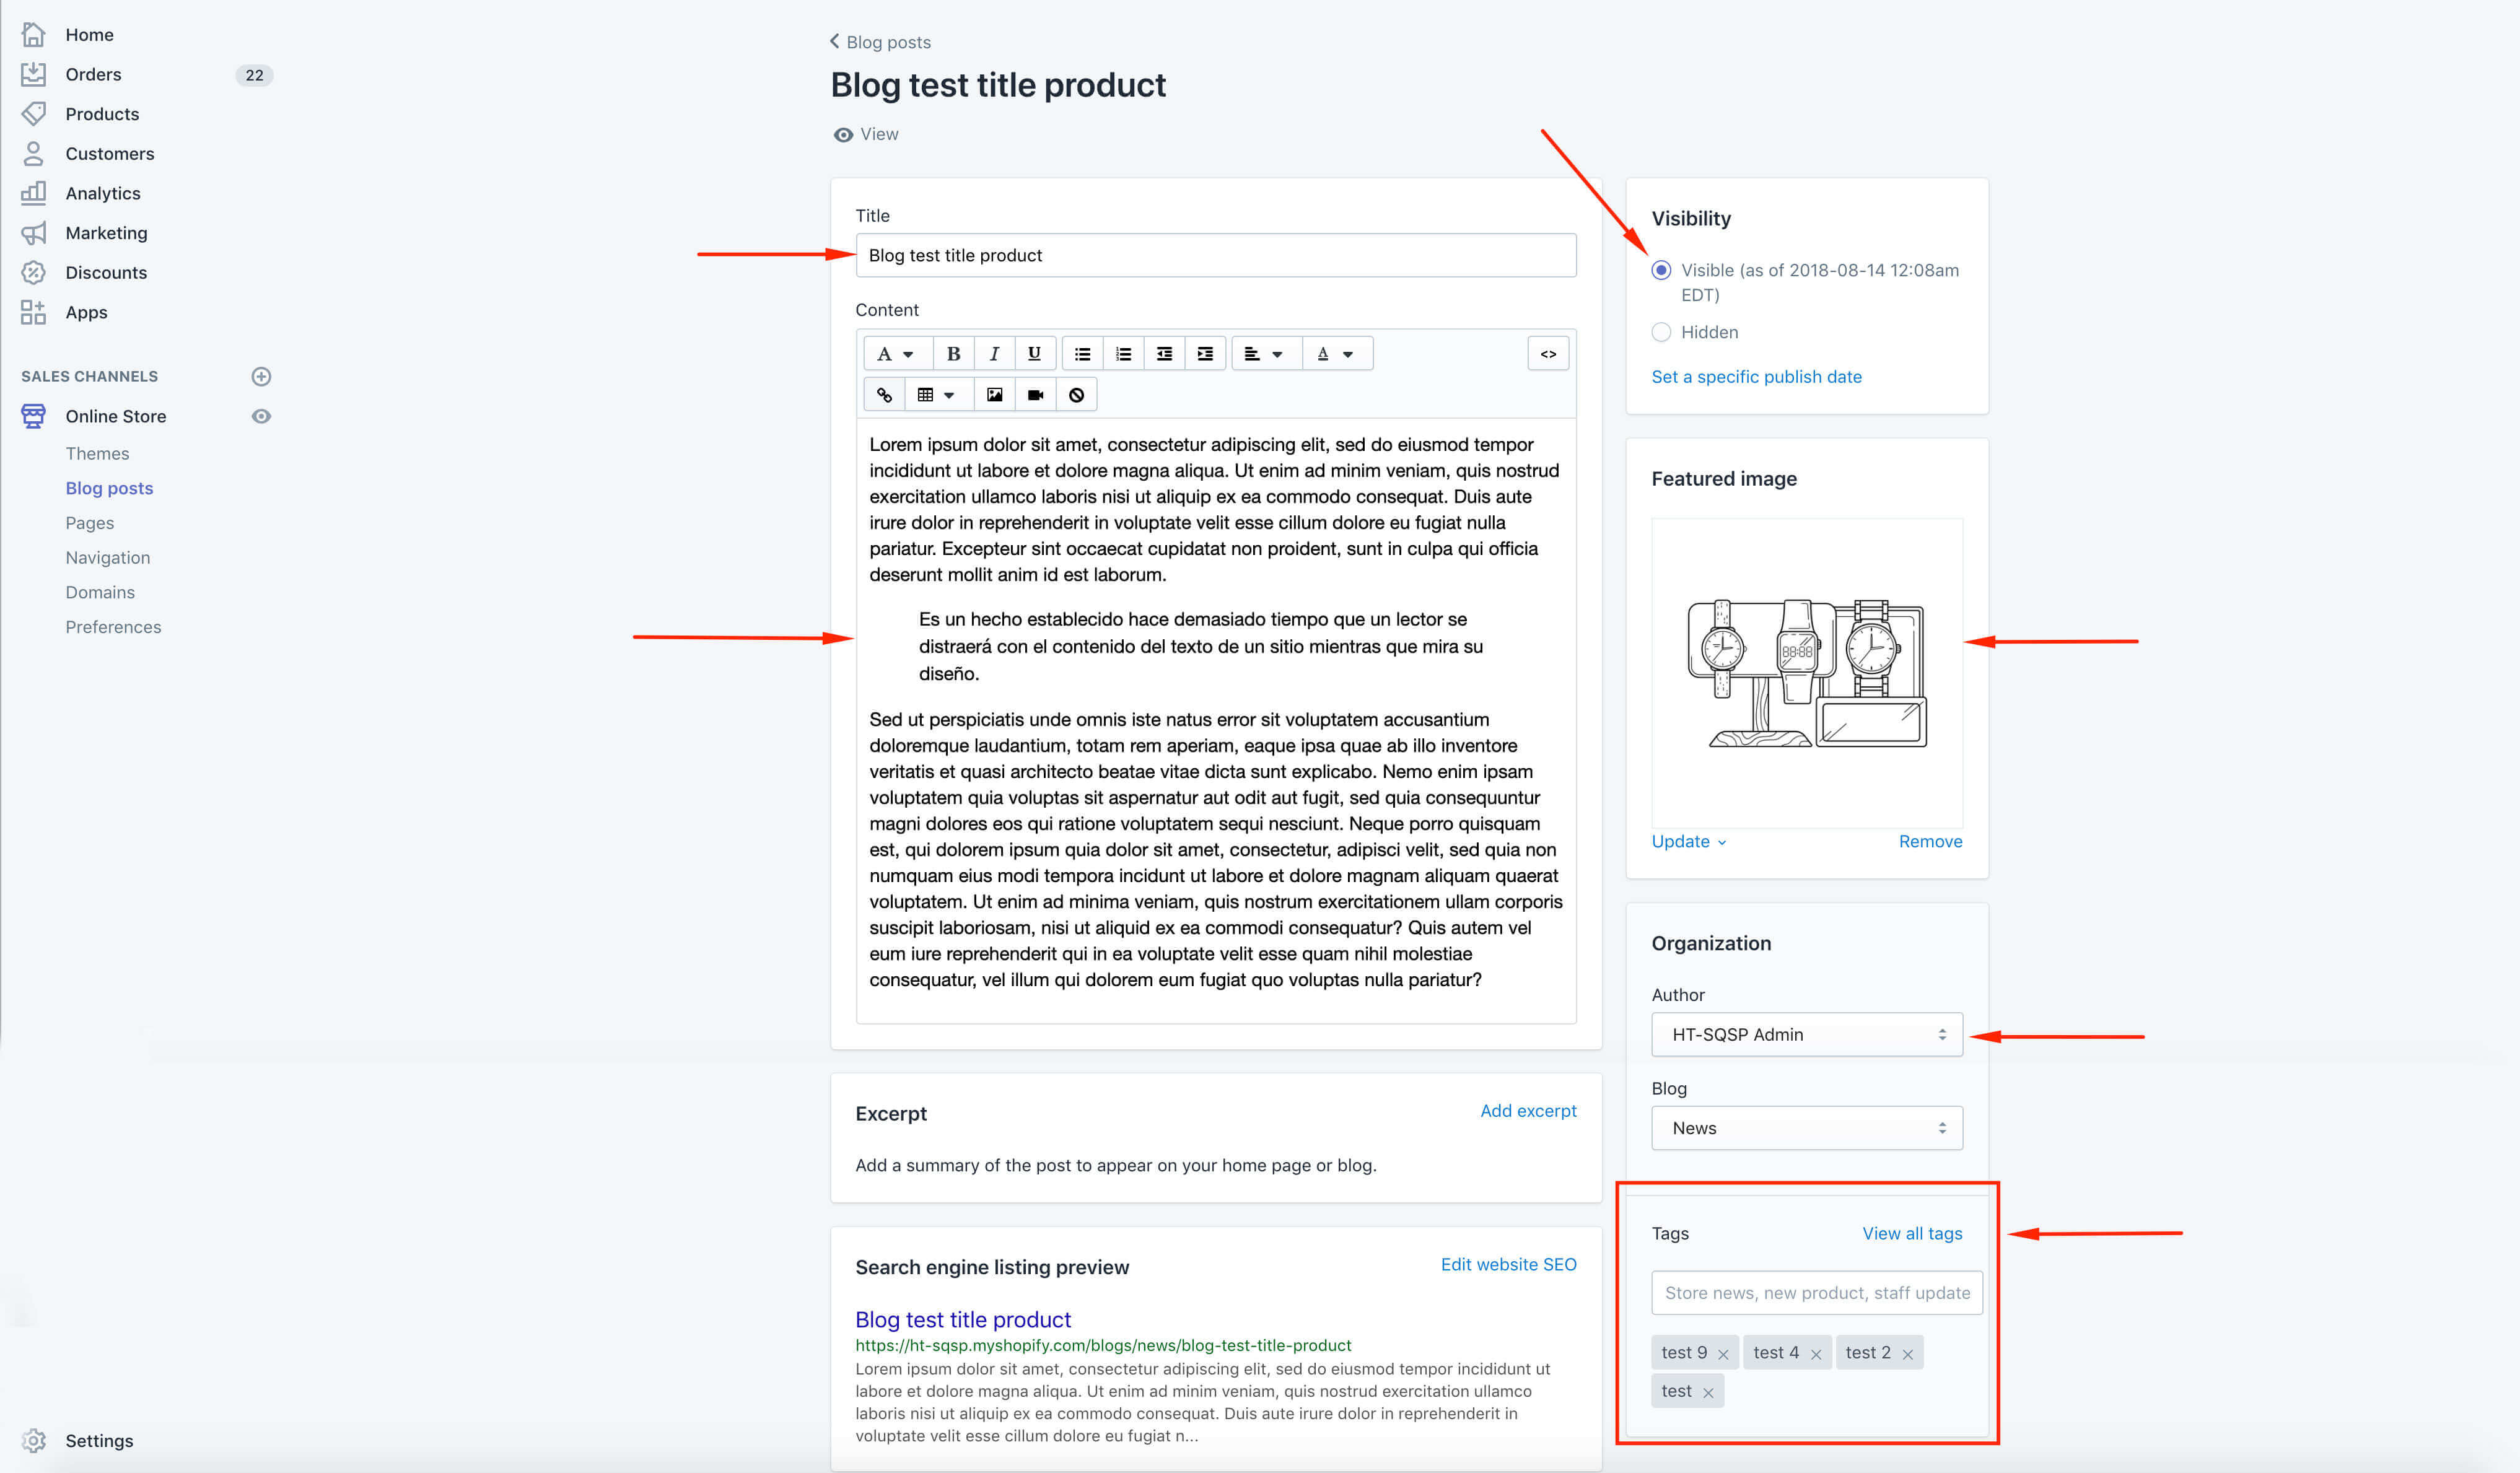Insert an image into content
The width and height of the screenshot is (2520, 1473).
coord(994,395)
